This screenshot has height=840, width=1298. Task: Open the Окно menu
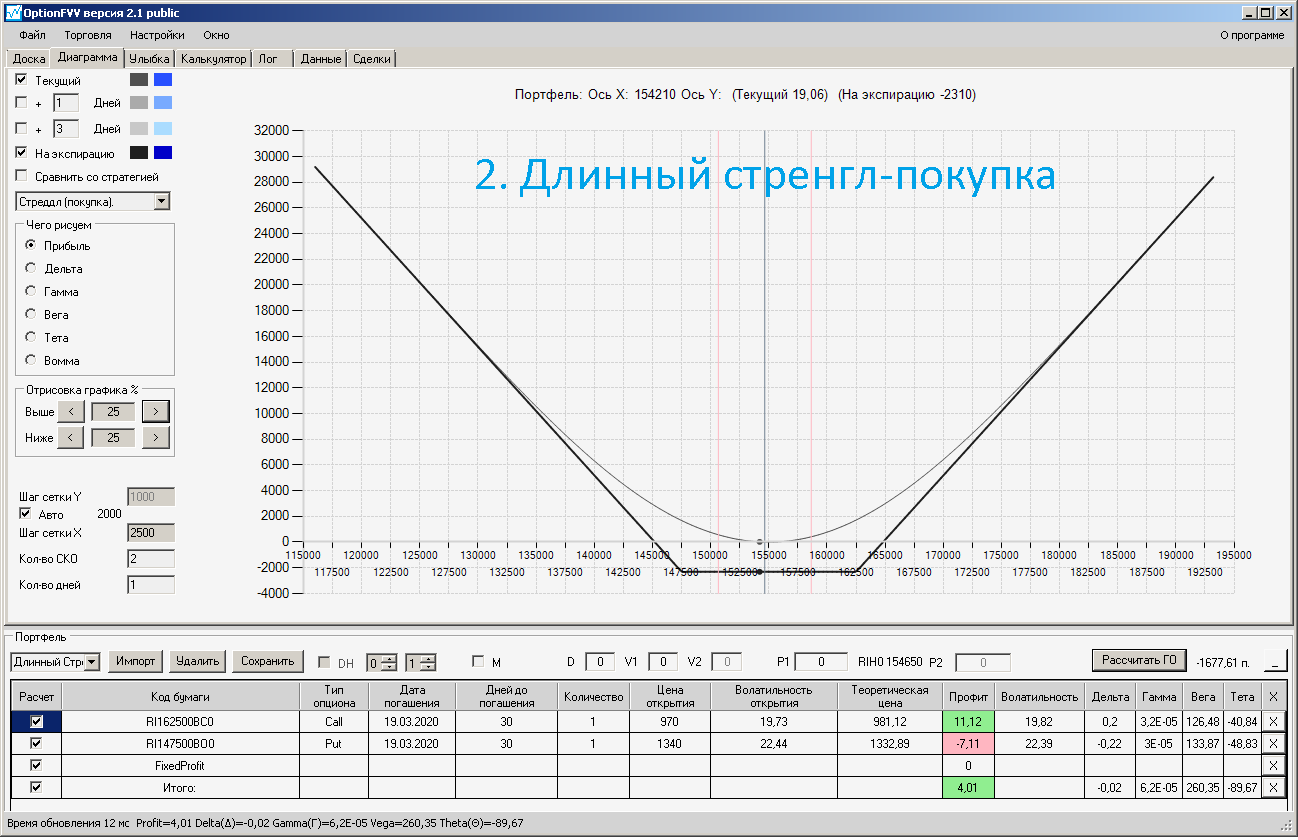(216, 35)
